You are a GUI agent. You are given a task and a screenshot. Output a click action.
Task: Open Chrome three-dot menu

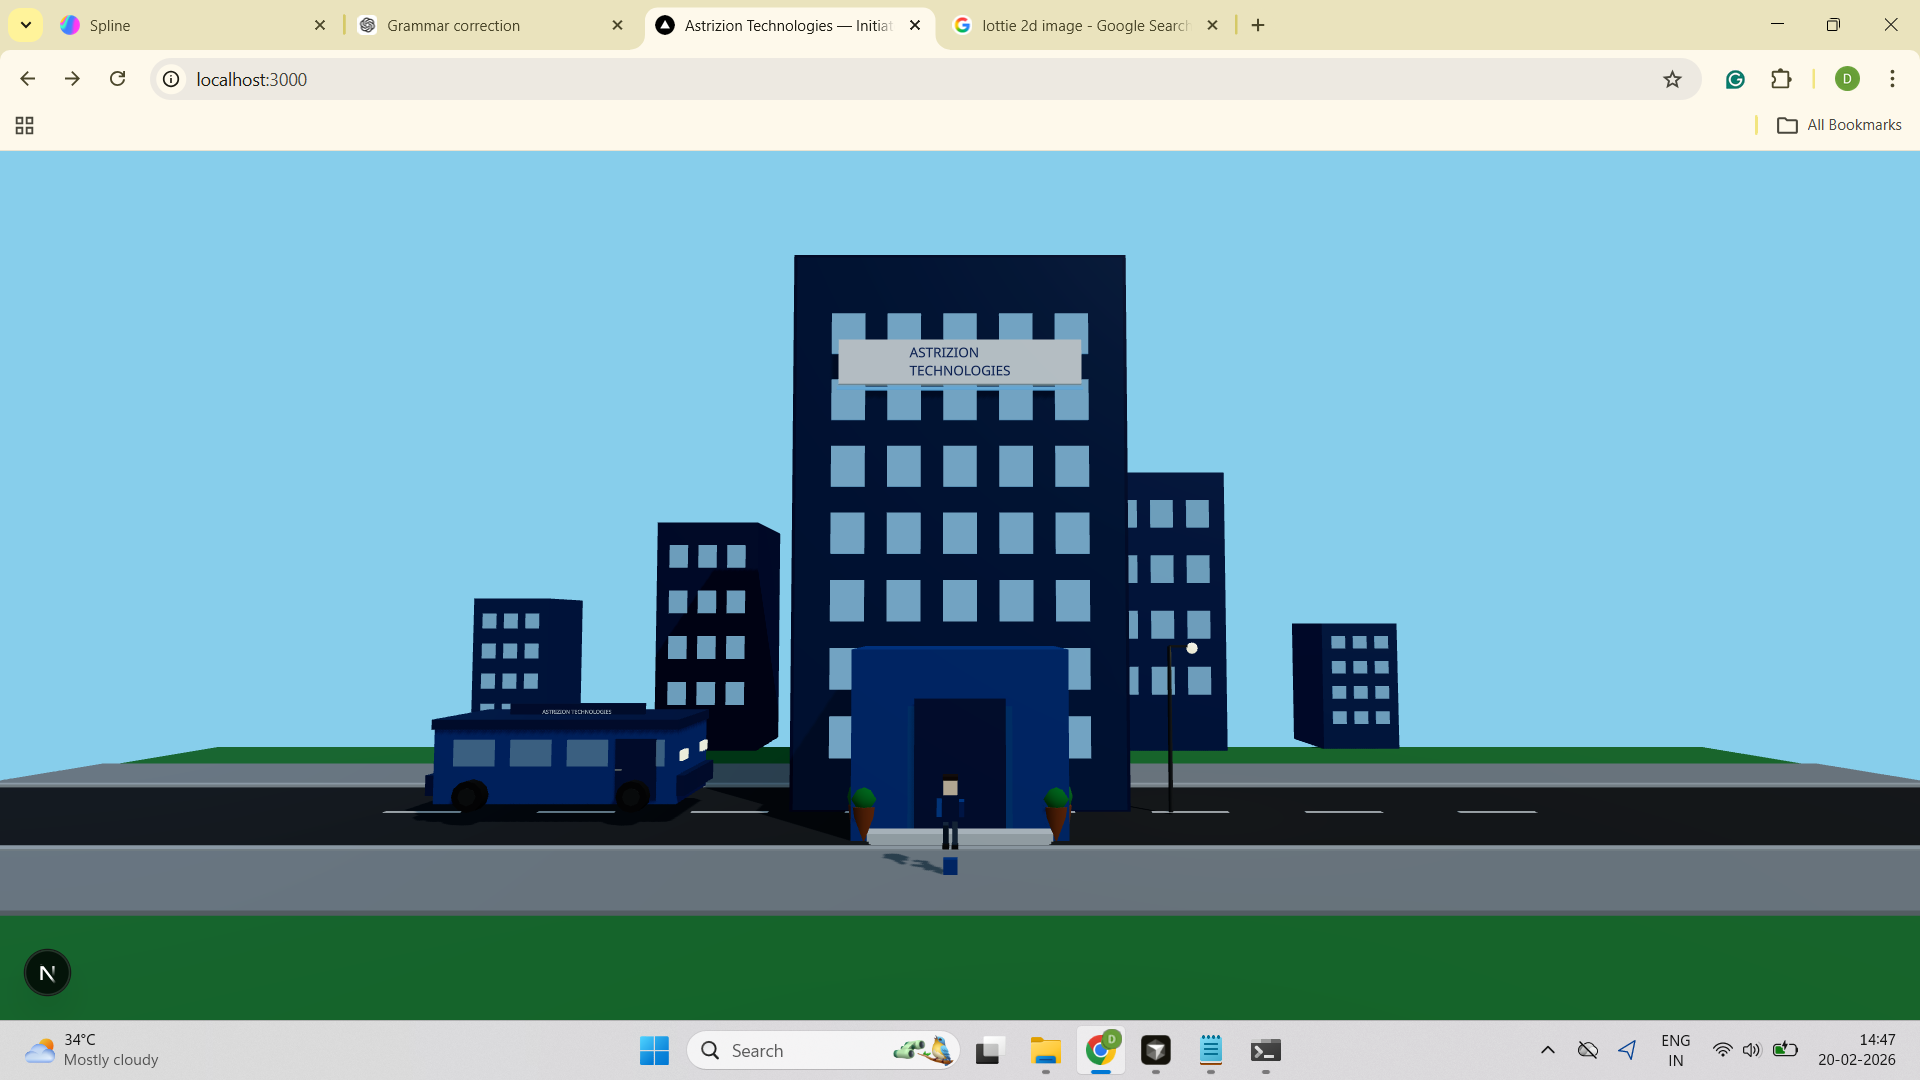1892,79
